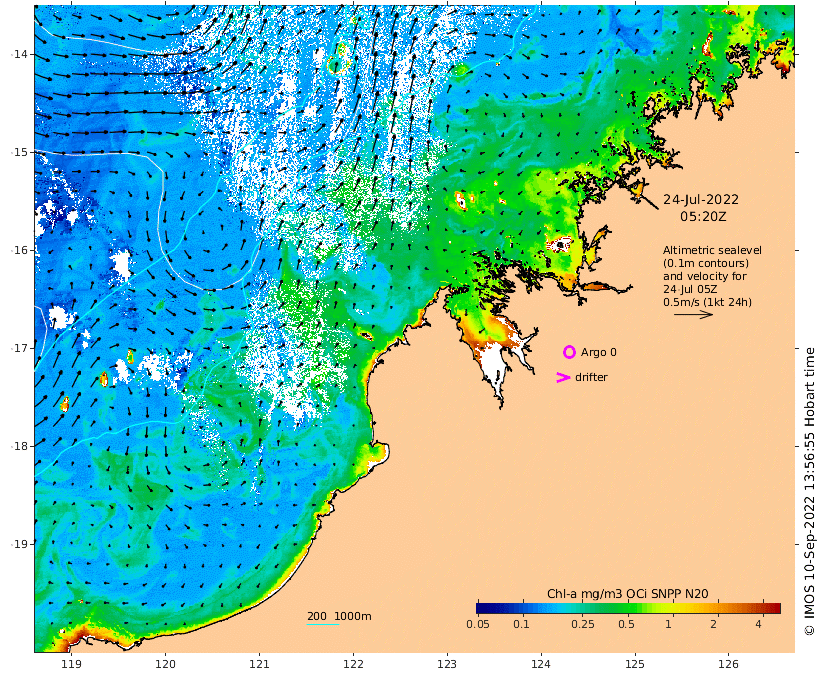Click the 'Chl-a mg/m3 OCi SNPP N20' title
This screenshot has width=820, height=680.
(x=628, y=594)
